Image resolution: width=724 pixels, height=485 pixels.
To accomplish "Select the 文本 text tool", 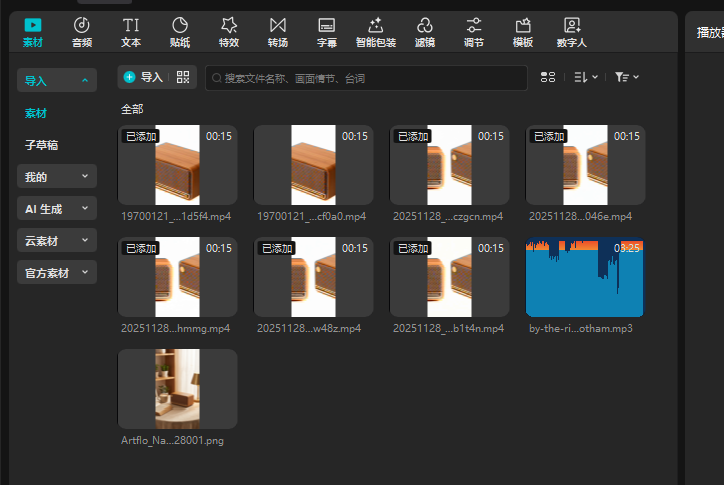I will tap(131, 32).
